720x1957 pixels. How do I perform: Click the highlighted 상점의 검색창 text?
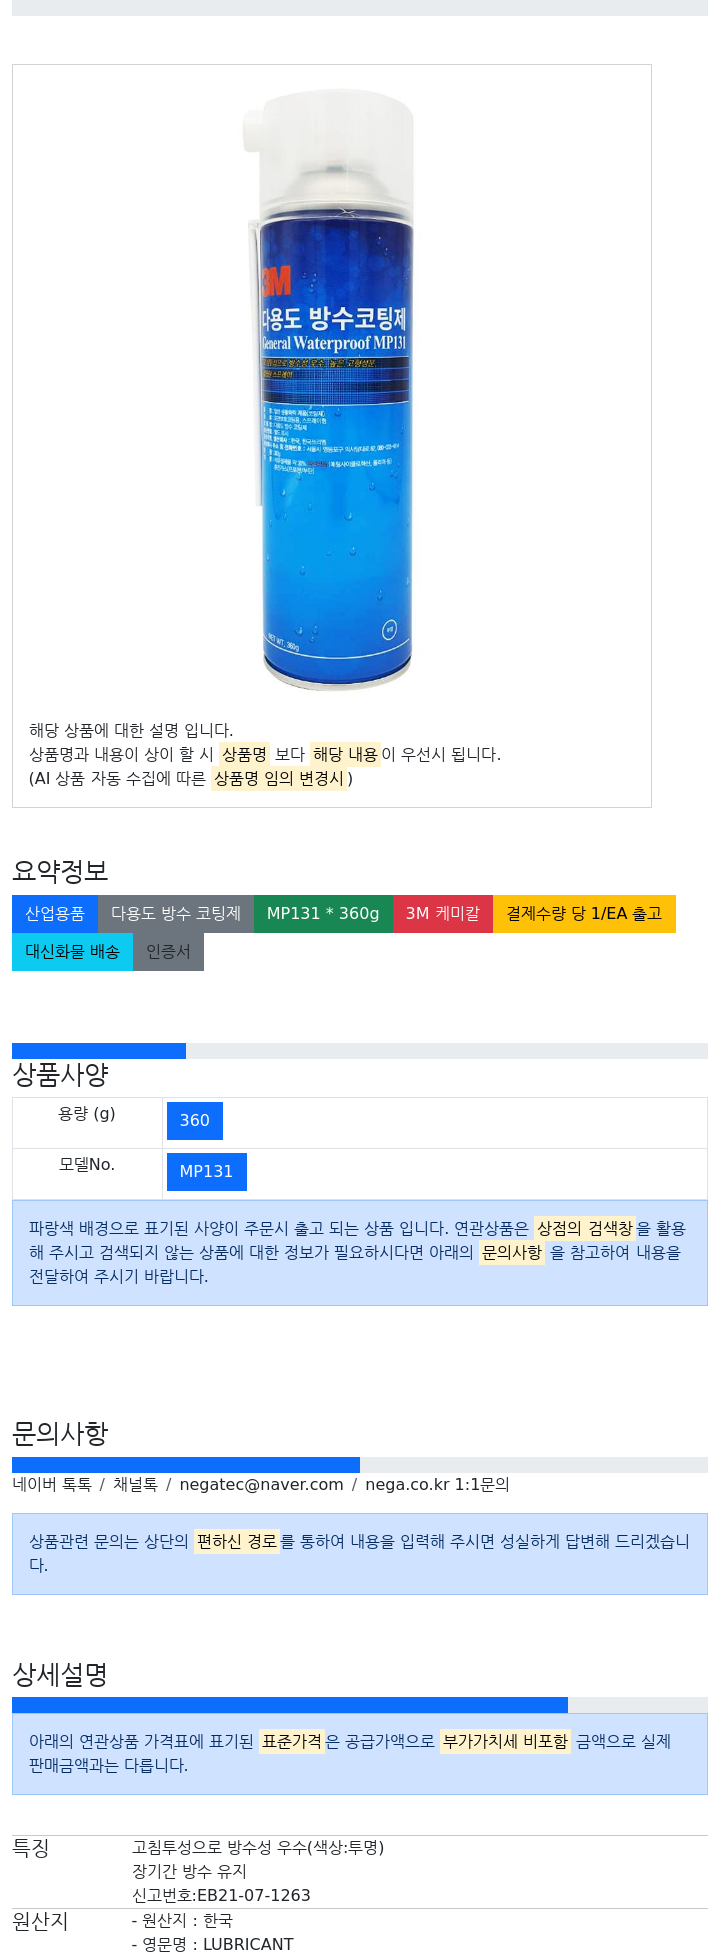point(585,1229)
